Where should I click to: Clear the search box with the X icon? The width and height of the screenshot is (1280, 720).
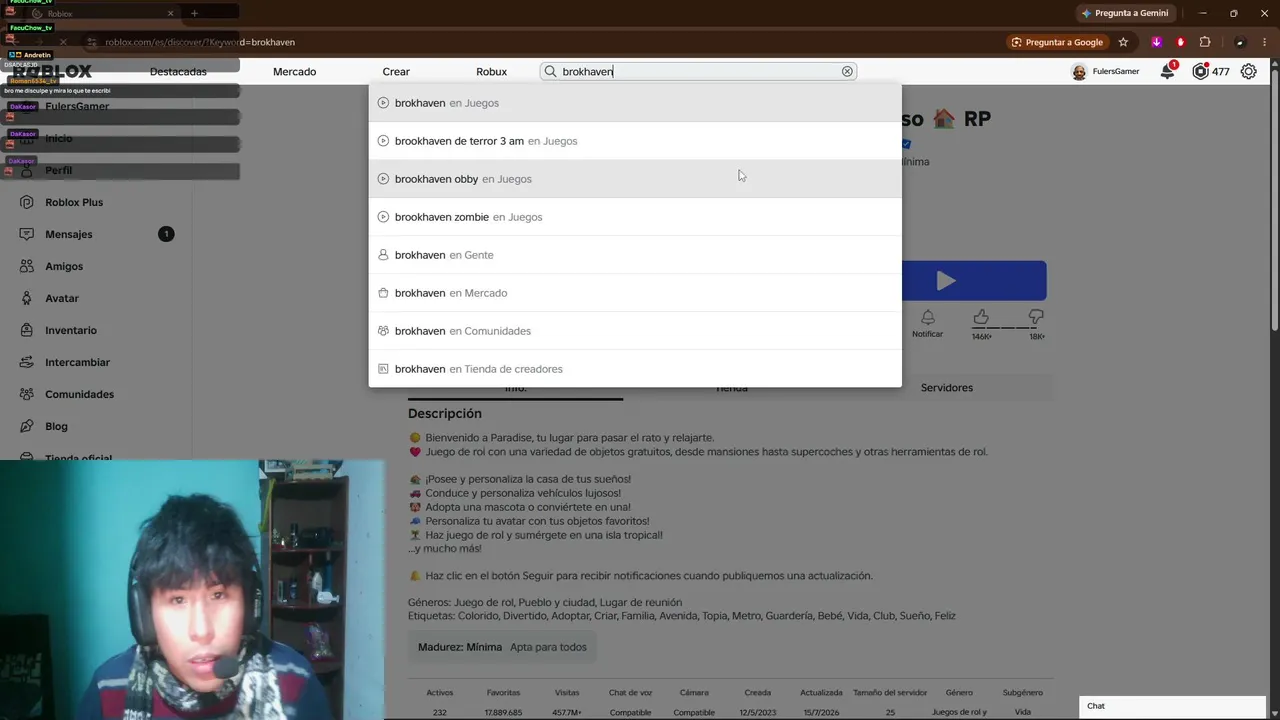pos(847,71)
